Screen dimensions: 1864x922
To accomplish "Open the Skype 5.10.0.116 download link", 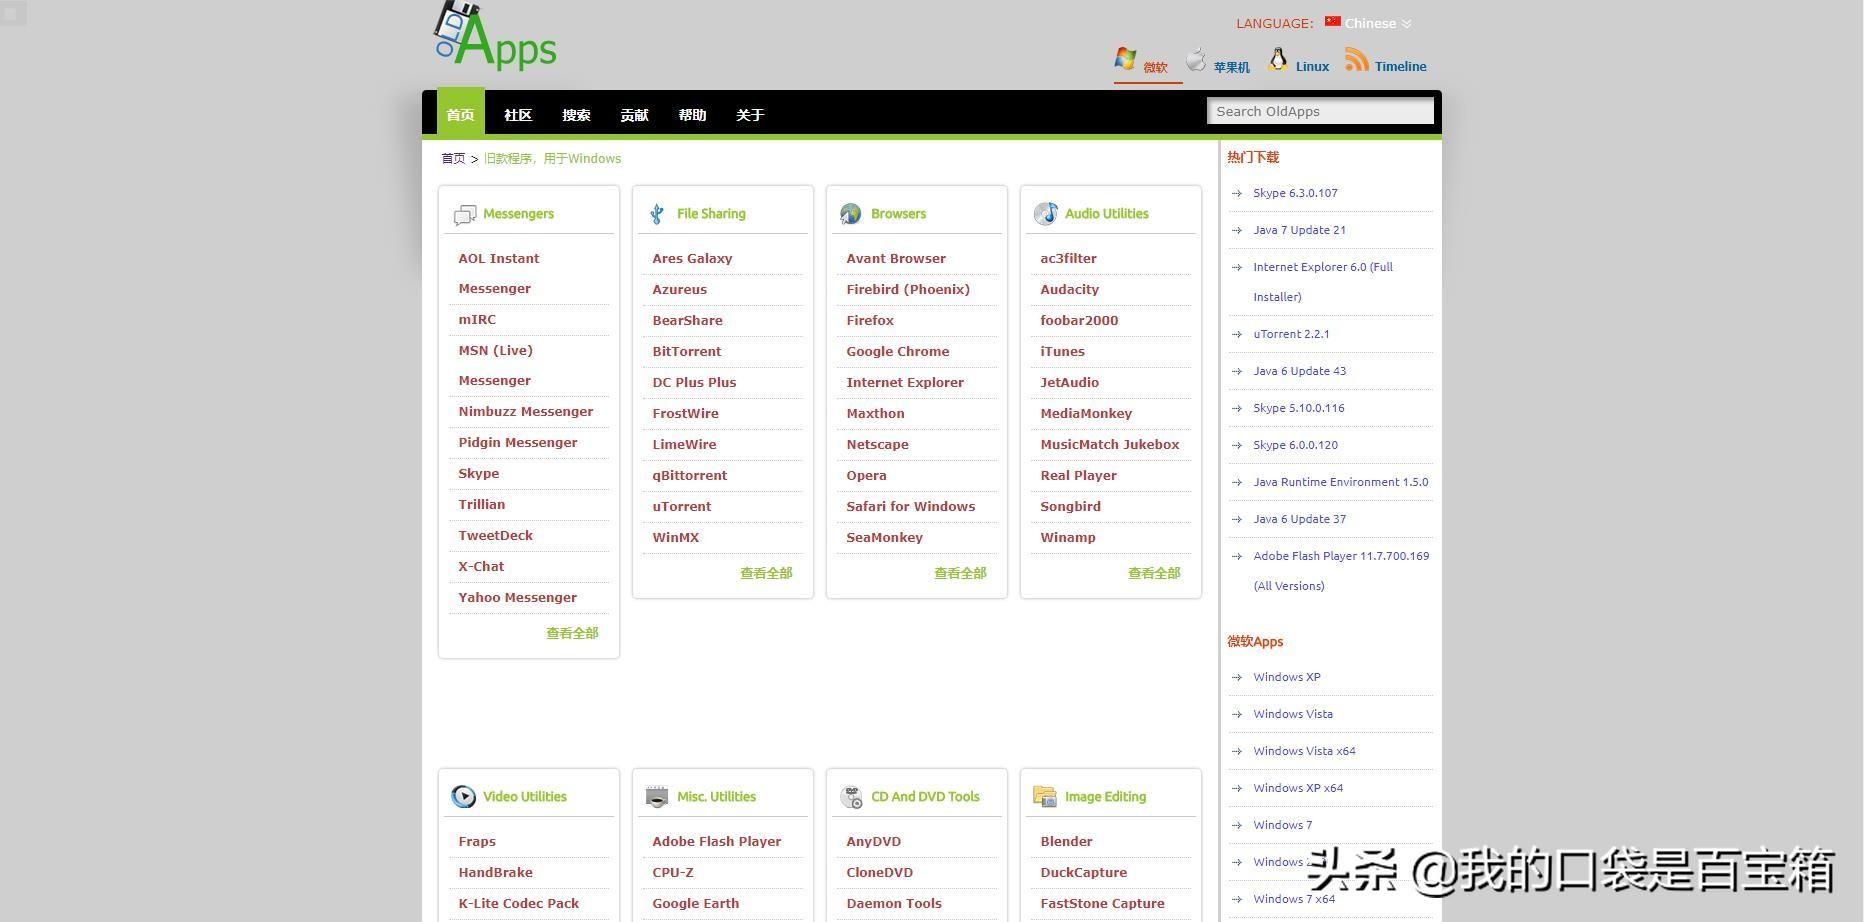I will [1299, 408].
